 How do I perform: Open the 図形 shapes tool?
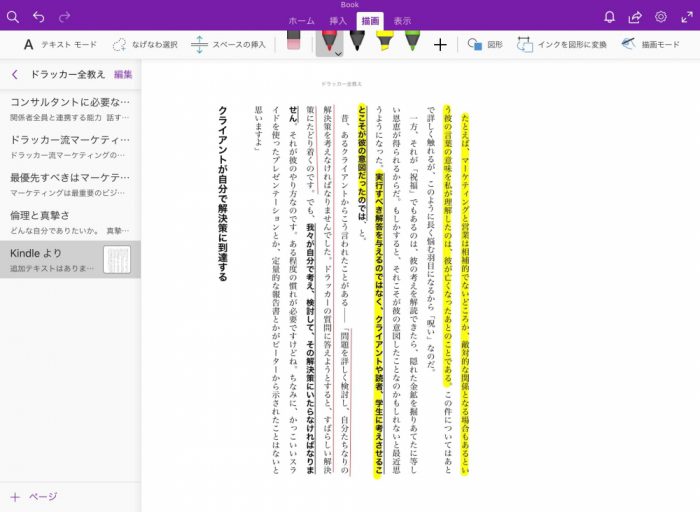pos(485,45)
